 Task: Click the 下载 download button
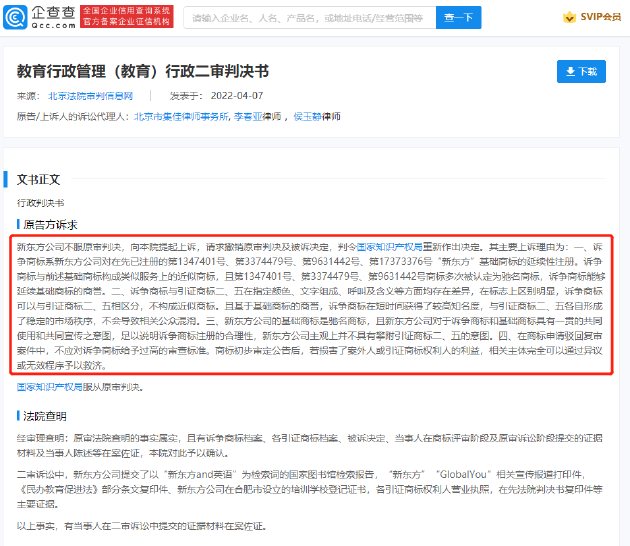point(581,72)
